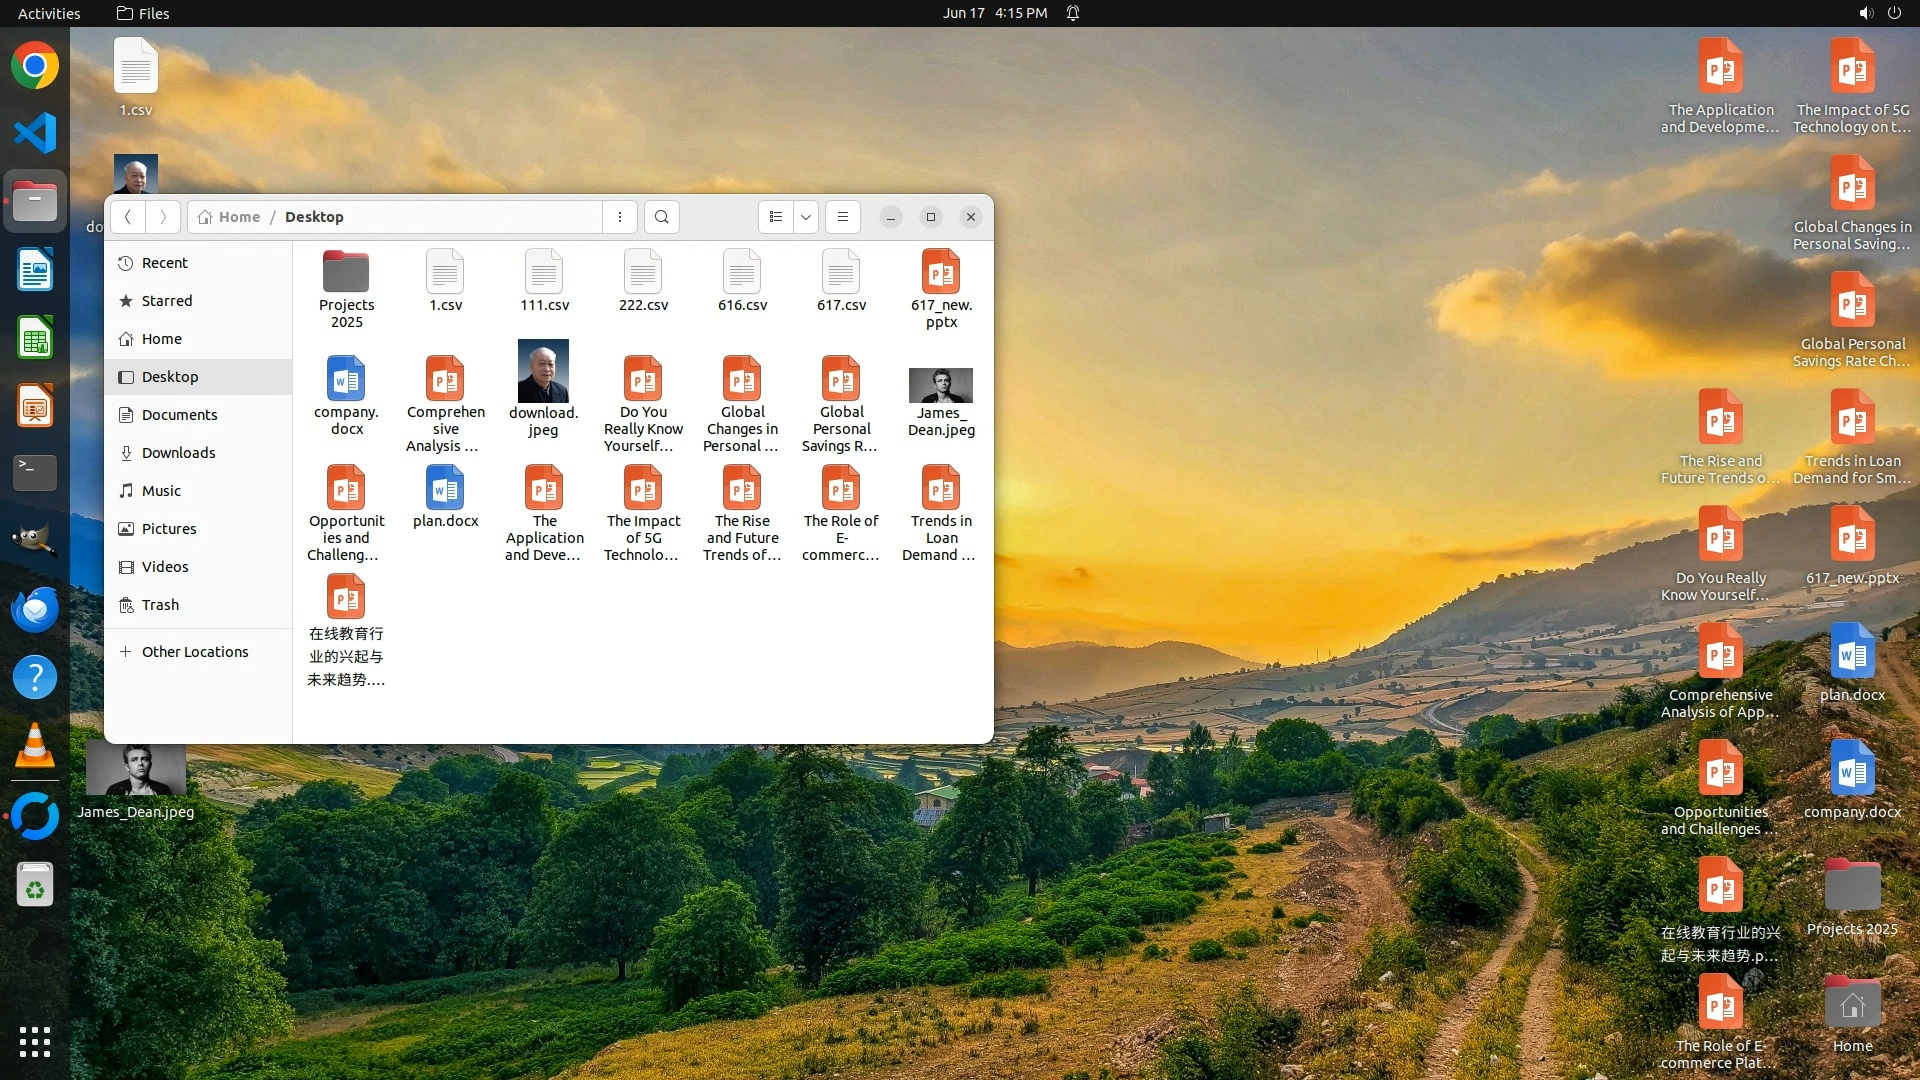Click Activities in the top bar

[49, 13]
